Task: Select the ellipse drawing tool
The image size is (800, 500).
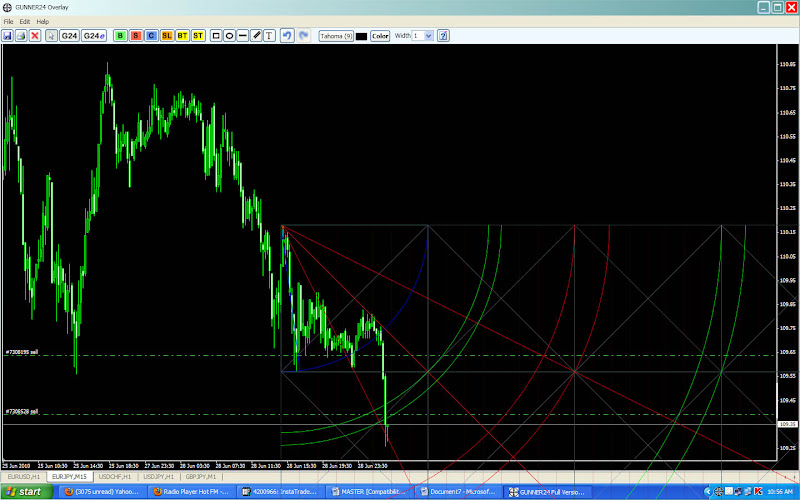Action: [x=230, y=36]
